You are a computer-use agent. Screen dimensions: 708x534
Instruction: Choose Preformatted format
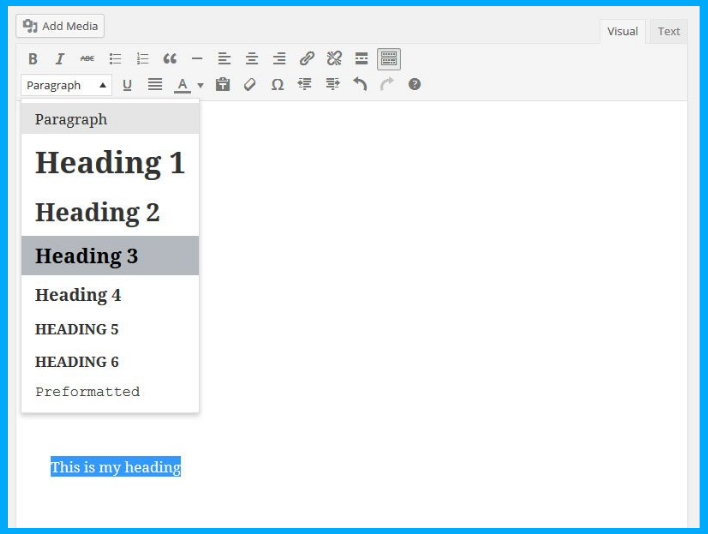[110, 391]
